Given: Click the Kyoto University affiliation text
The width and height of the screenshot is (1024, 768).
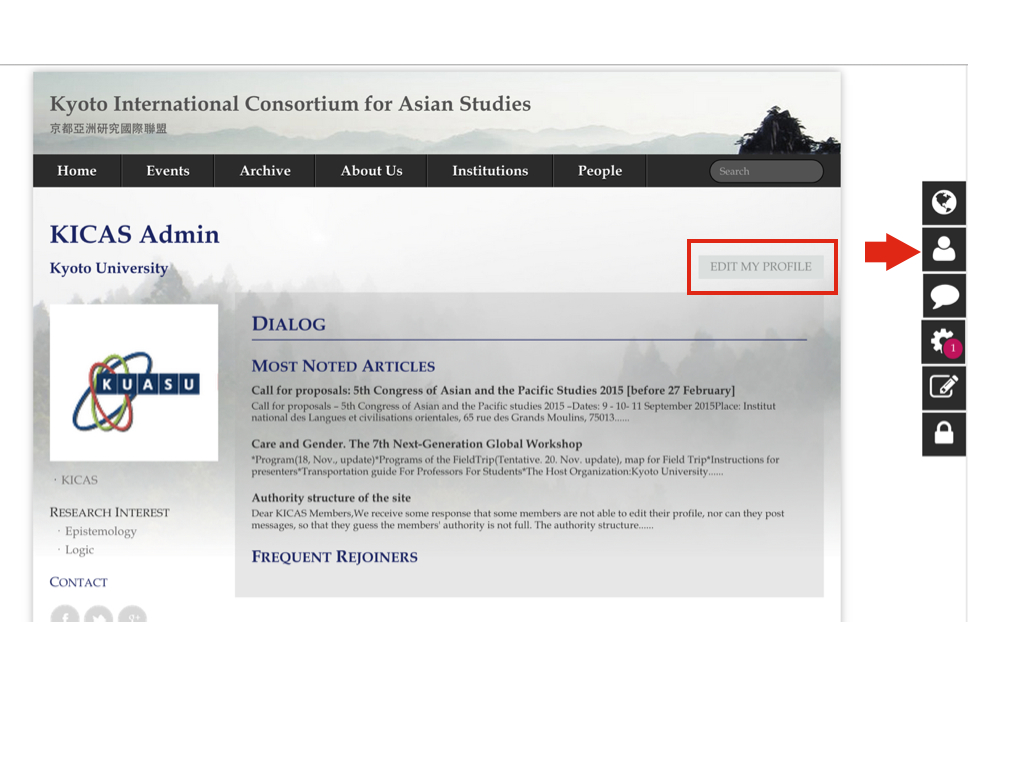Looking at the screenshot, I should pos(109,268).
